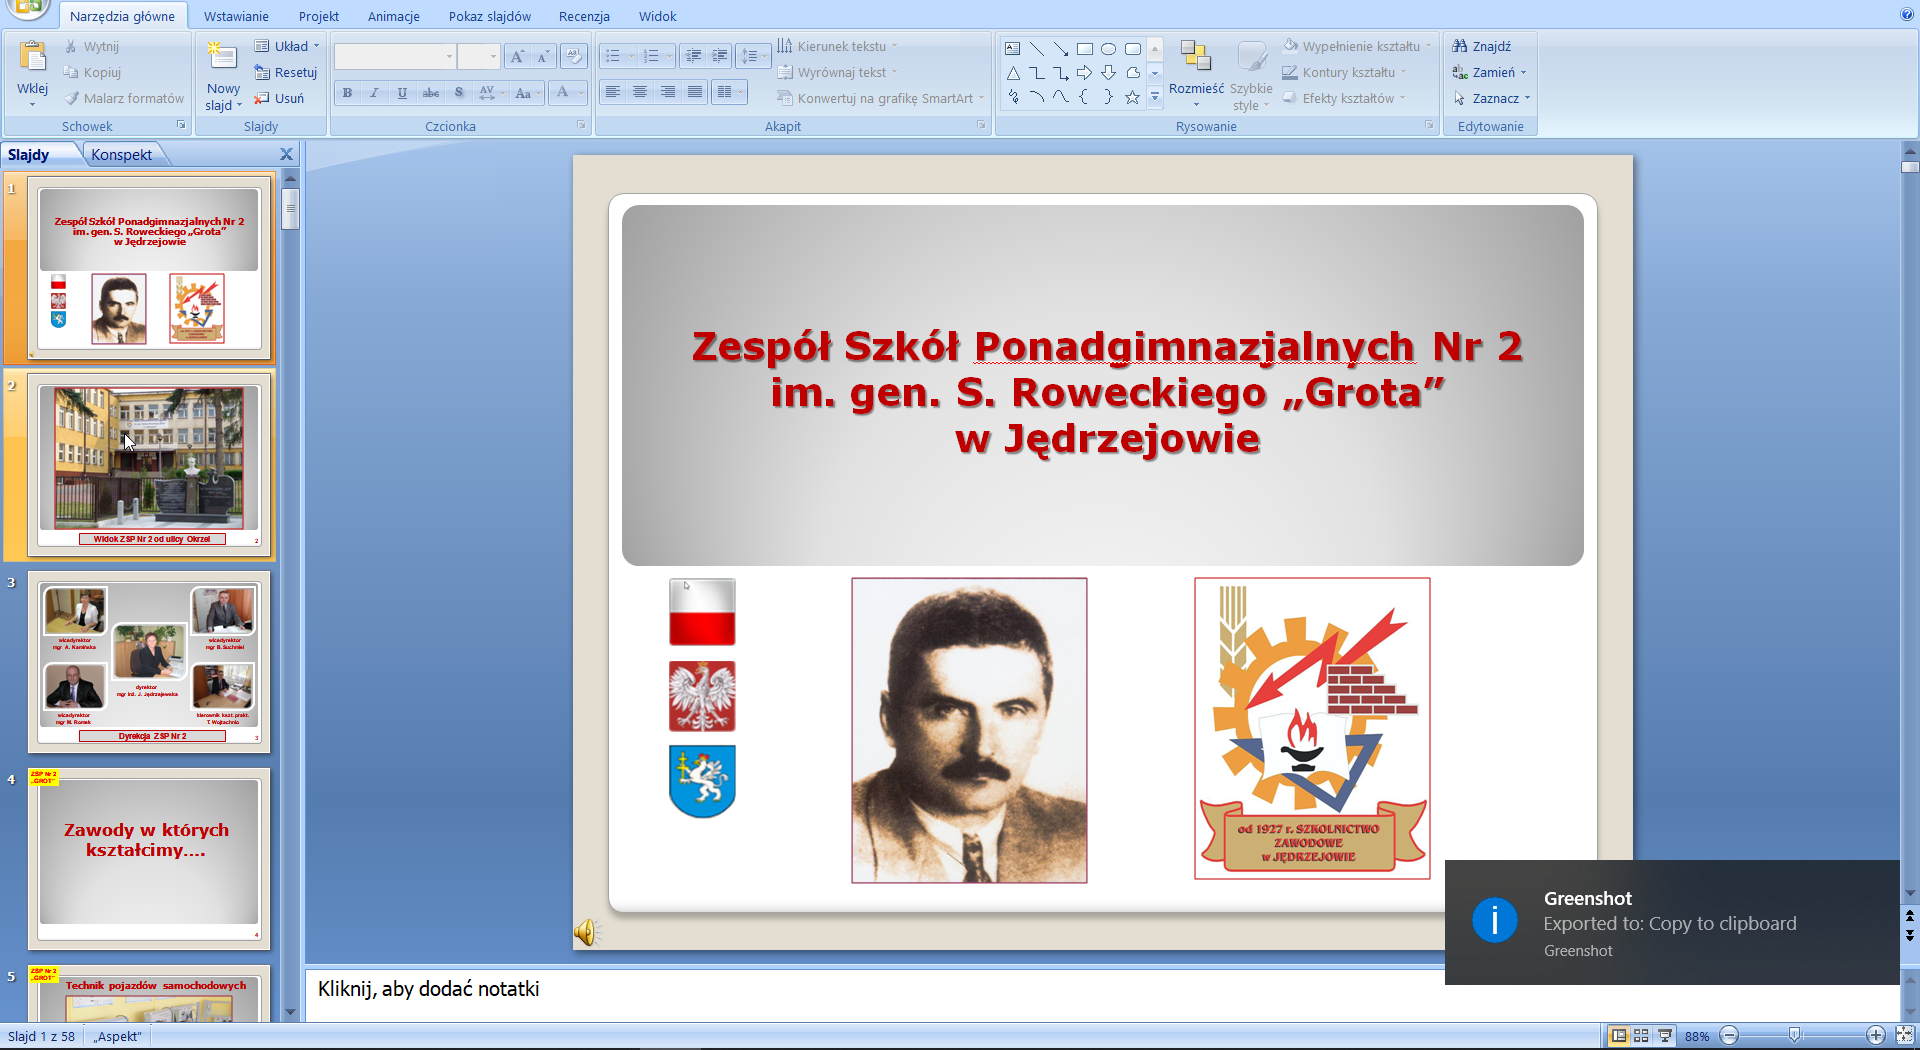
Task: Align text right in Akapit group
Action: (x=668, y=92)
